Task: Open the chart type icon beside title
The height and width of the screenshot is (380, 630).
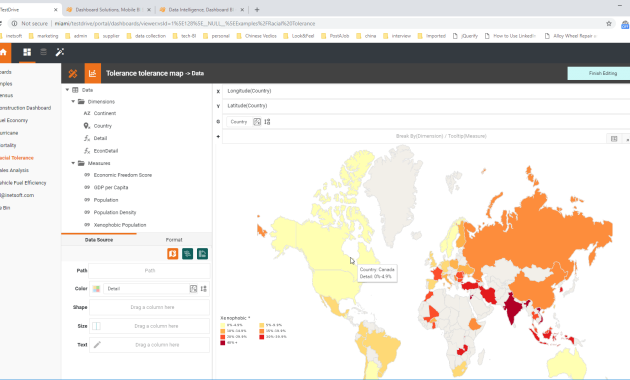Action: 92,73
